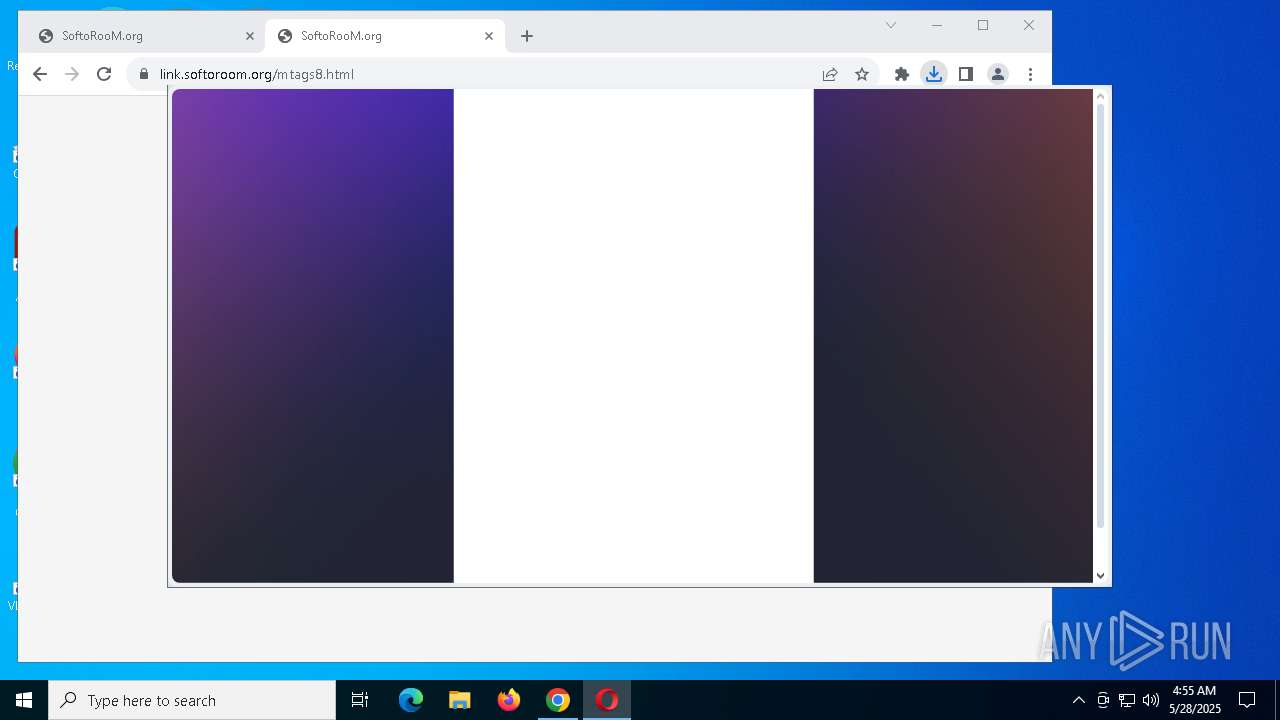Screen dimensions: 1280x720
Task: Minimize the Chrome window
Action: pos(937,25)
